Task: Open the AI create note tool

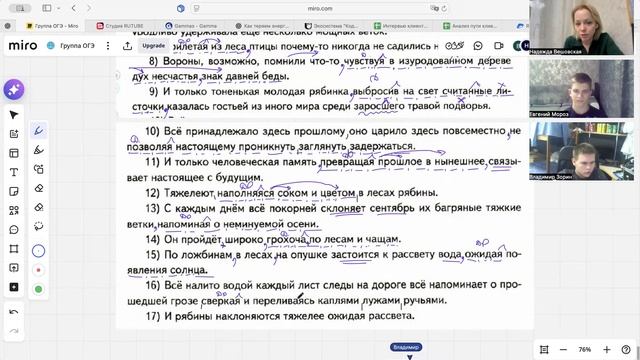Action: 14,134
